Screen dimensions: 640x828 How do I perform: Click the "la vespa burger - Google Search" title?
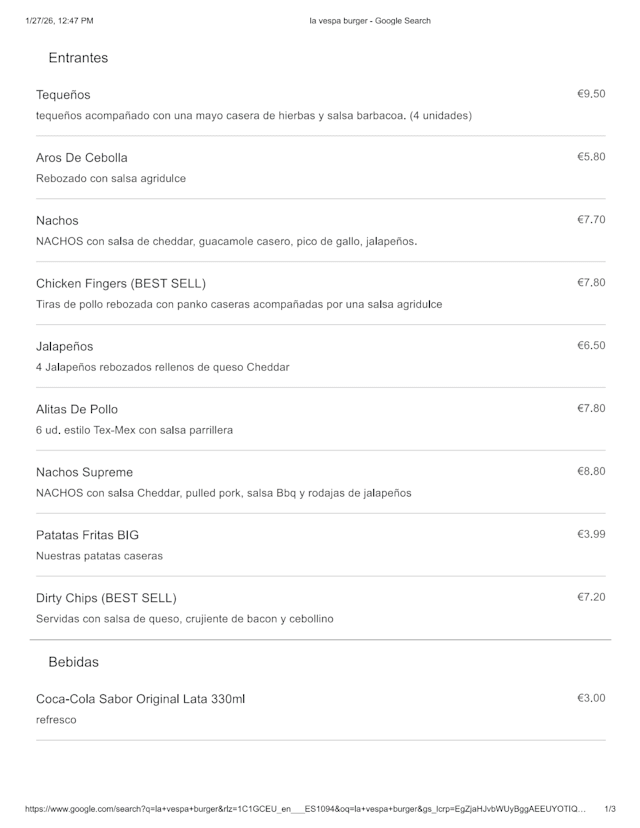pyautogui.click(x=370, y=20)
